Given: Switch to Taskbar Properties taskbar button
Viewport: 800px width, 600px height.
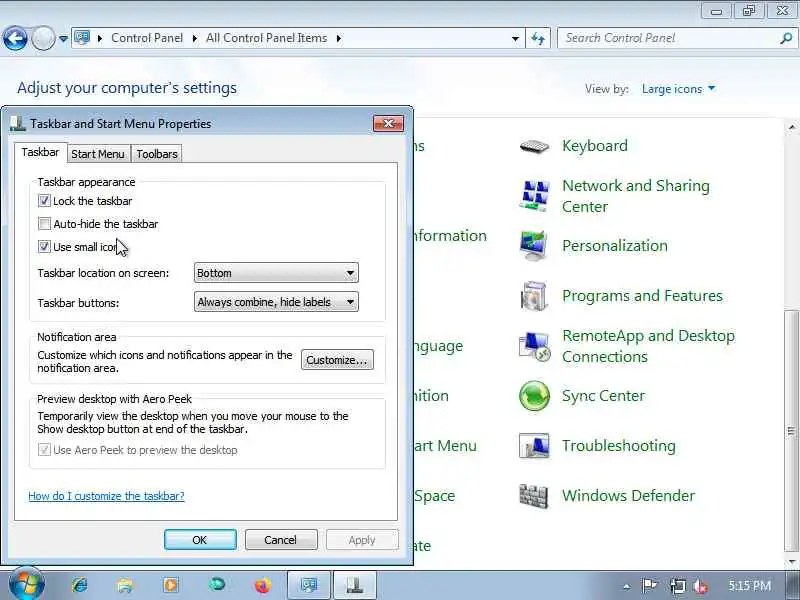Looking at the screenshot, I should point(355,585).
